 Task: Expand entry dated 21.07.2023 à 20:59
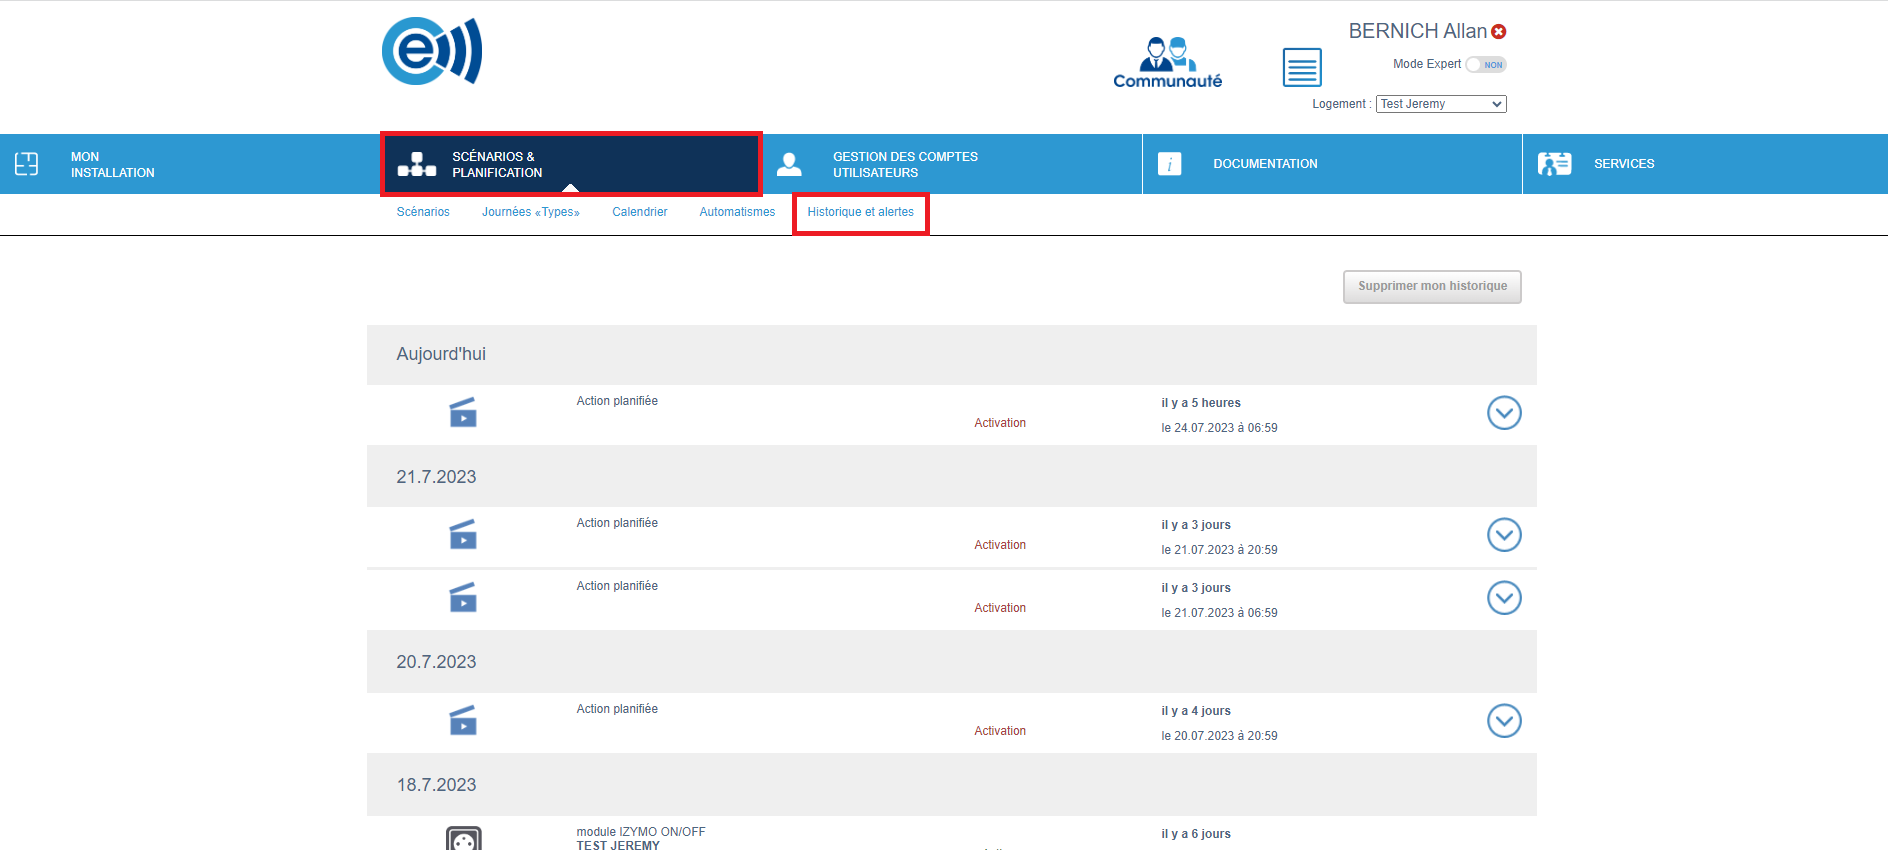(x=1504, y=535)
